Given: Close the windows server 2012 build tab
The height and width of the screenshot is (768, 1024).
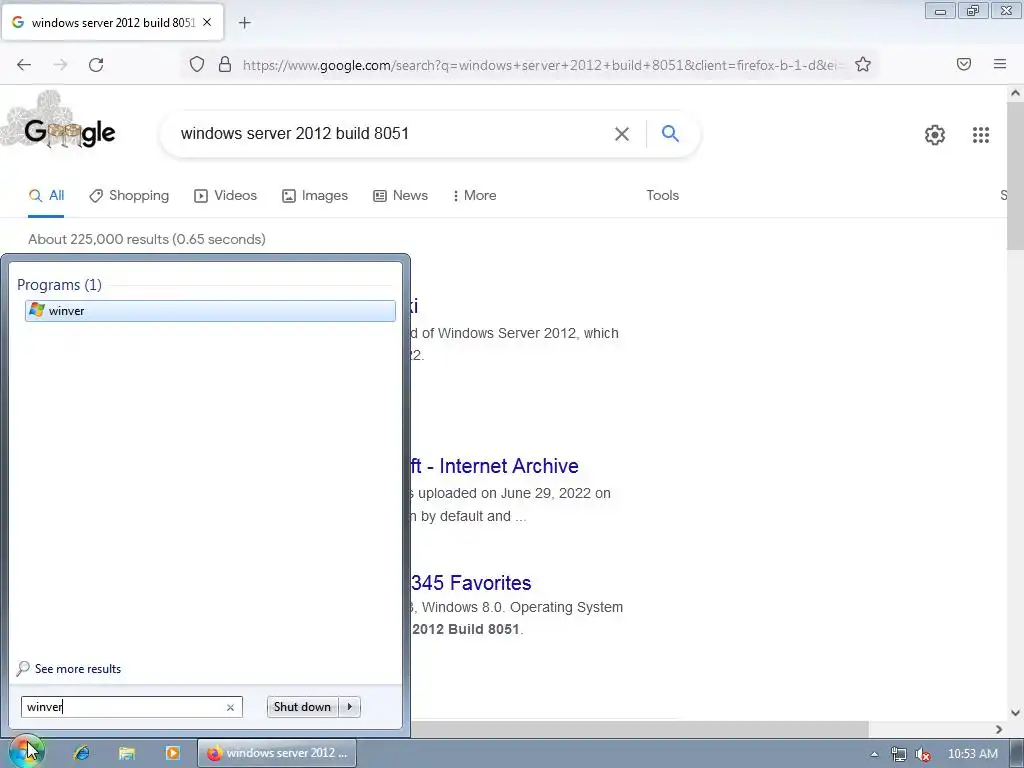Looking at the screenshot, I should point(207,22).
